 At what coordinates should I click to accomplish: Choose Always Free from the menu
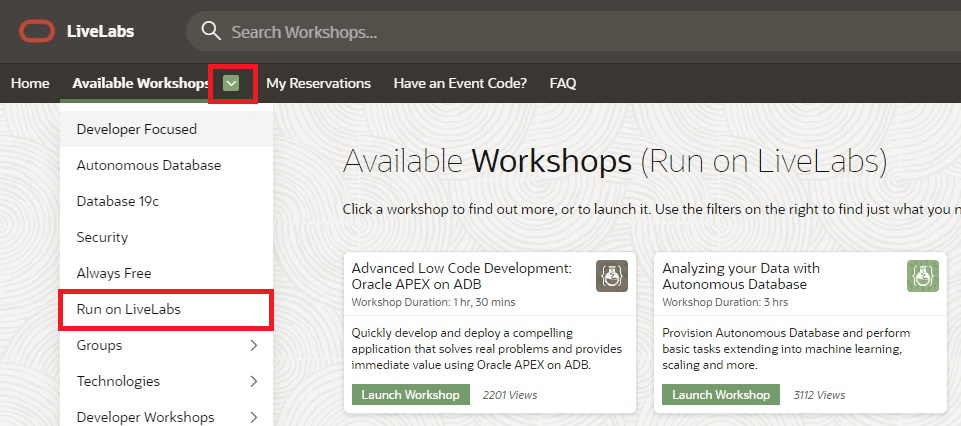click(x=114, y=273)
